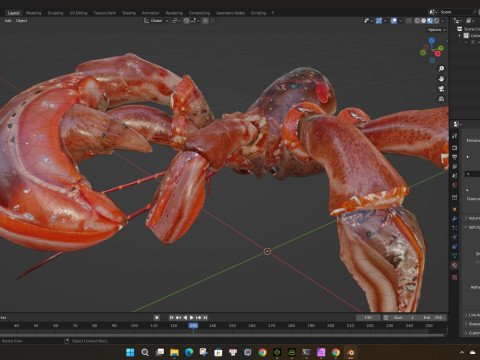Click the current frame 130 field
Screen dimensions: 480x360
coord(368,318)
